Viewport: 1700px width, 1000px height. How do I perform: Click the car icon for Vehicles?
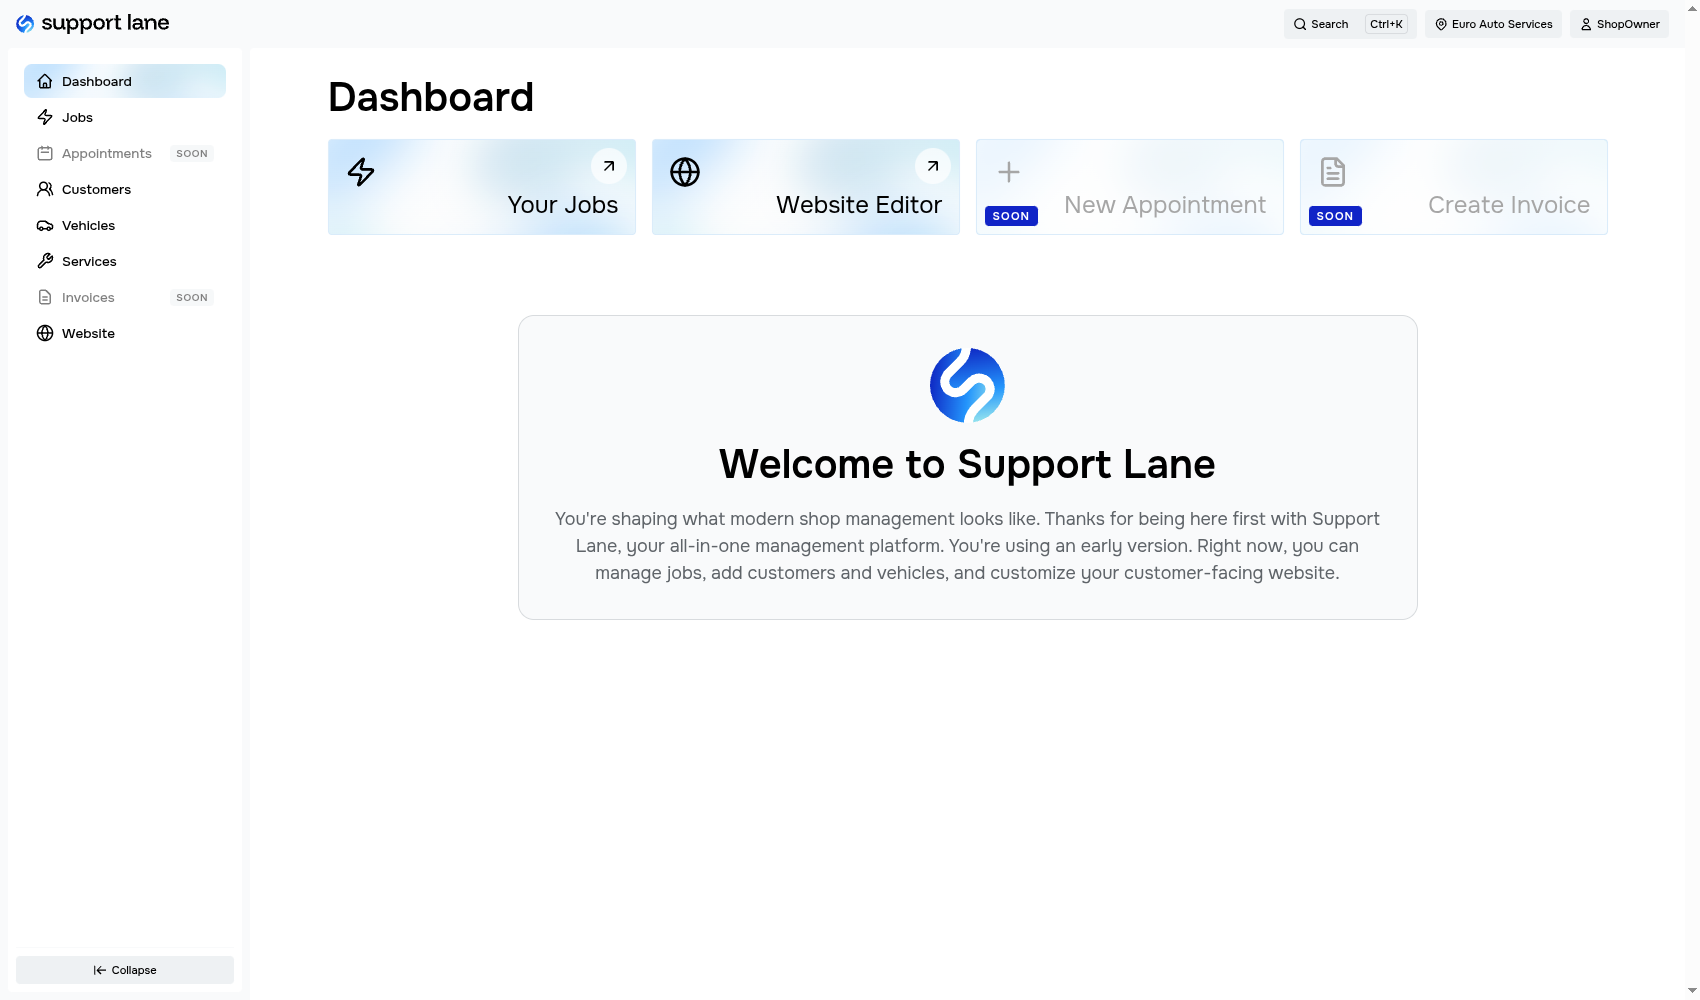45,225
